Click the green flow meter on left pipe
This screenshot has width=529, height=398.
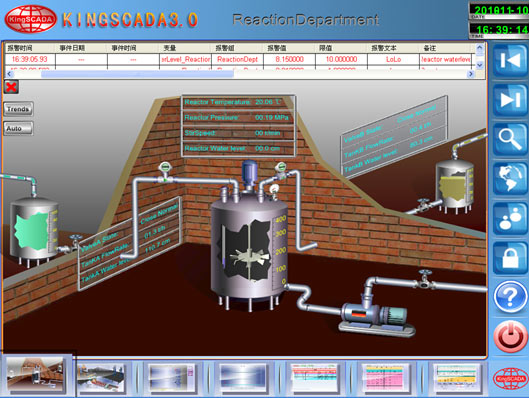click(x=164, y=172)
